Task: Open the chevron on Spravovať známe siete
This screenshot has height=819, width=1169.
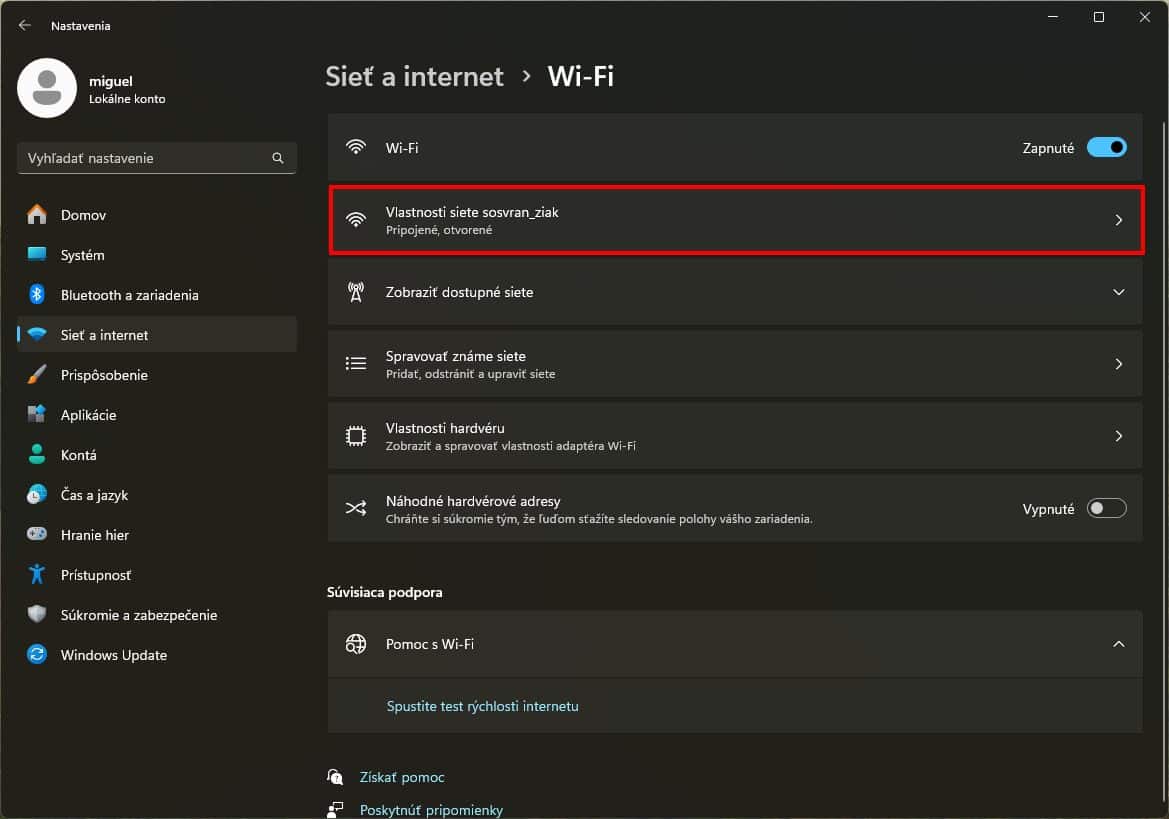Action: click(x=1118, y=364)
